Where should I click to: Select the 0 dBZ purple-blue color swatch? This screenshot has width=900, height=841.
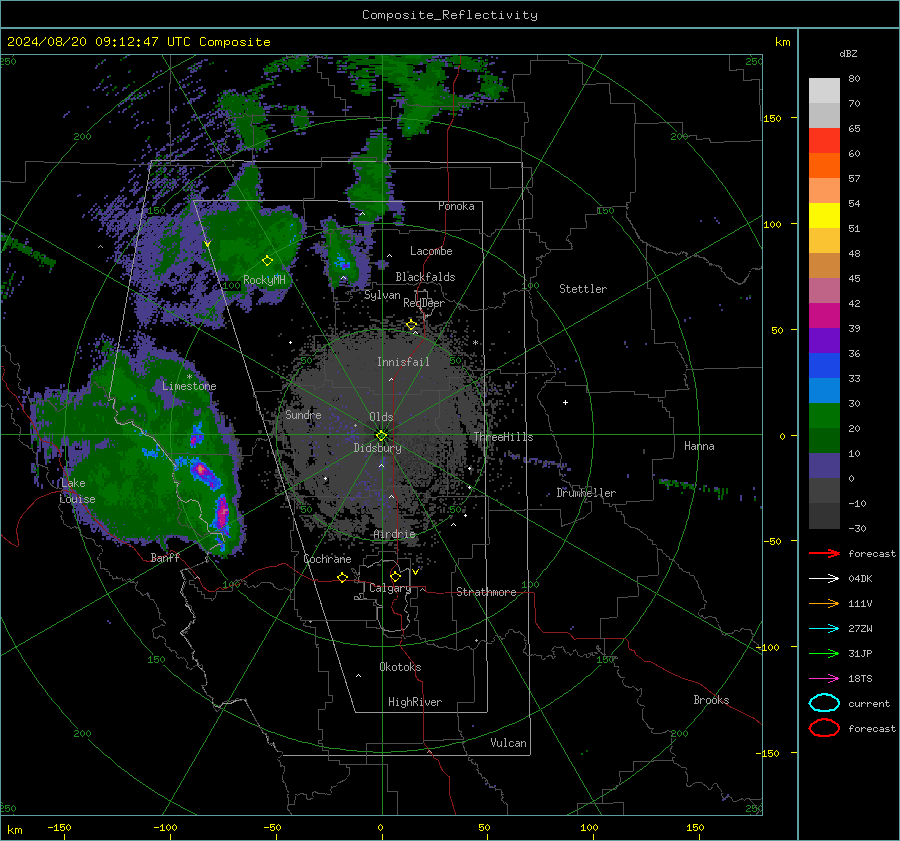click(824, 466)
